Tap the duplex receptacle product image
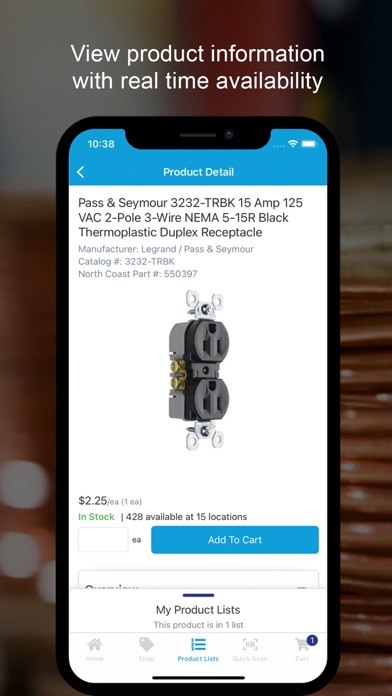392x696 pixels. tap(198, 369)
